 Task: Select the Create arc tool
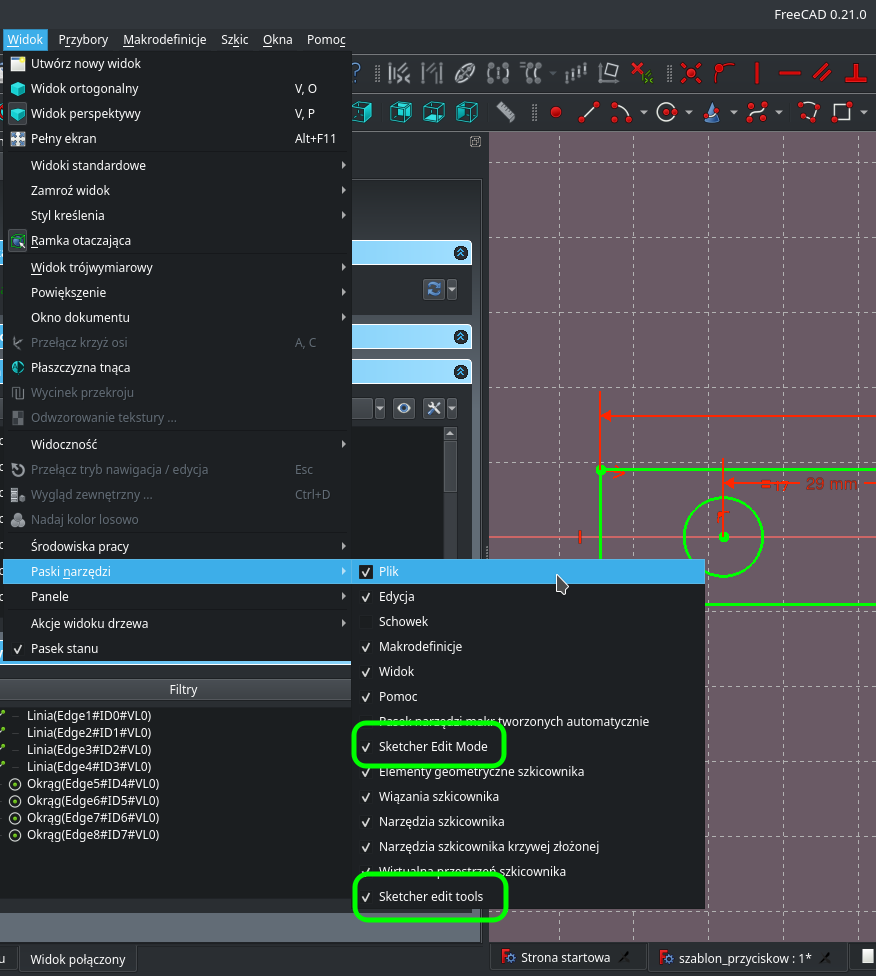(620, 112)
